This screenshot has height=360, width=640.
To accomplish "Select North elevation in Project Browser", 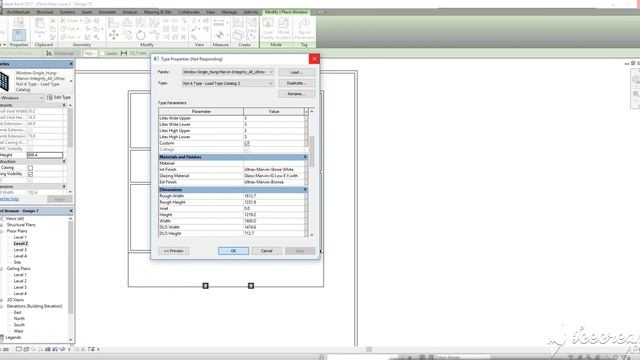I will tap(19, 319).
